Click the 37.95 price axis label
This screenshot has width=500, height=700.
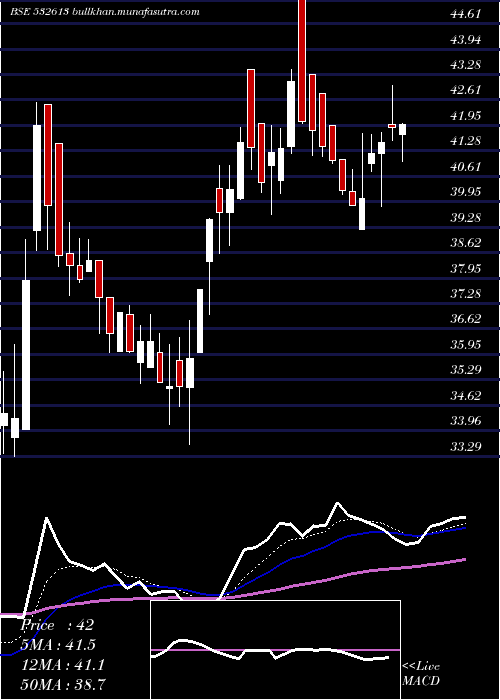point(466,268)
